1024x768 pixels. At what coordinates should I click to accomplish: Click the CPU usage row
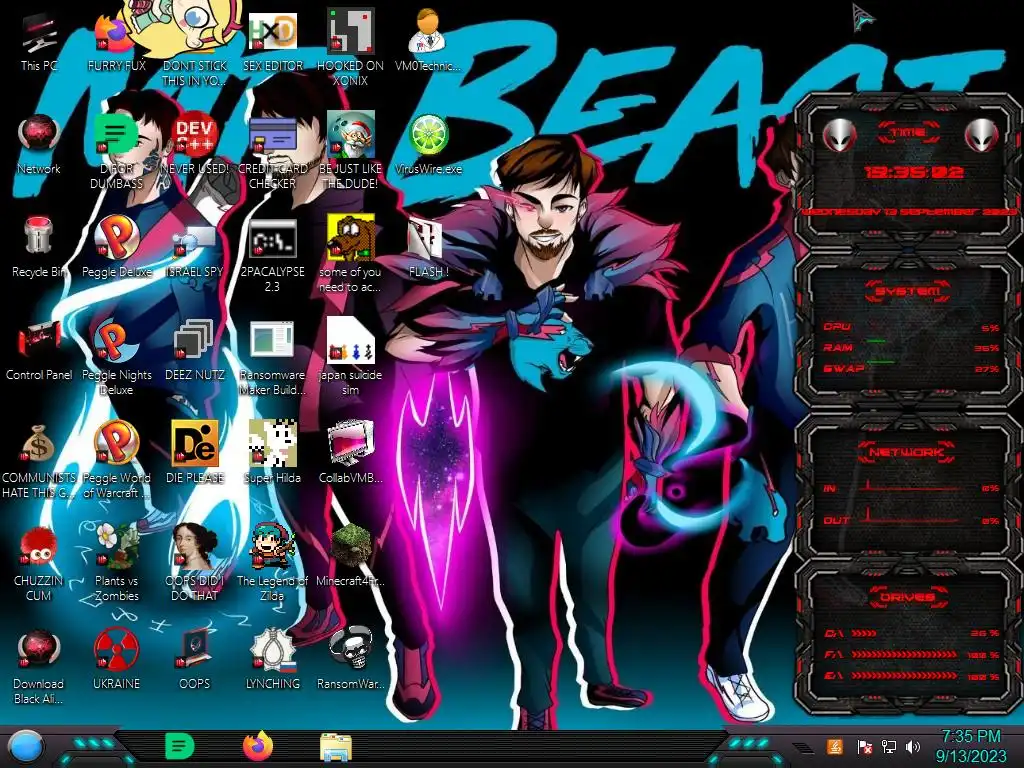click(912, 327)
